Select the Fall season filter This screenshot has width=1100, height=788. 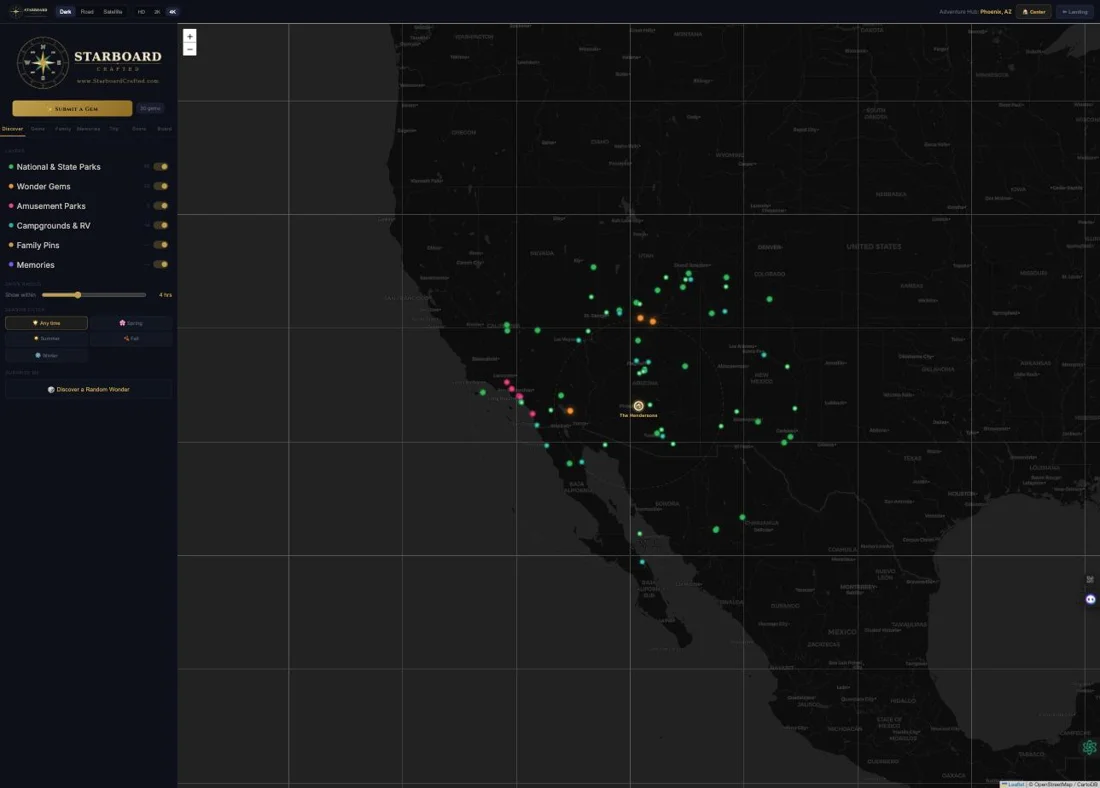(x=131, y=339)
